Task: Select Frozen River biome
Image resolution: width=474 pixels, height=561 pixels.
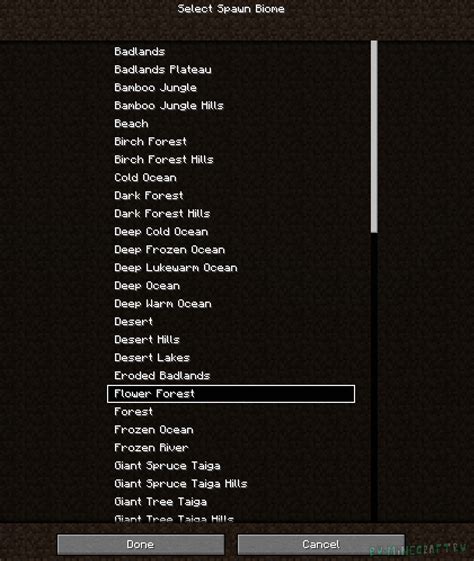Action: (x=231, y=448)
